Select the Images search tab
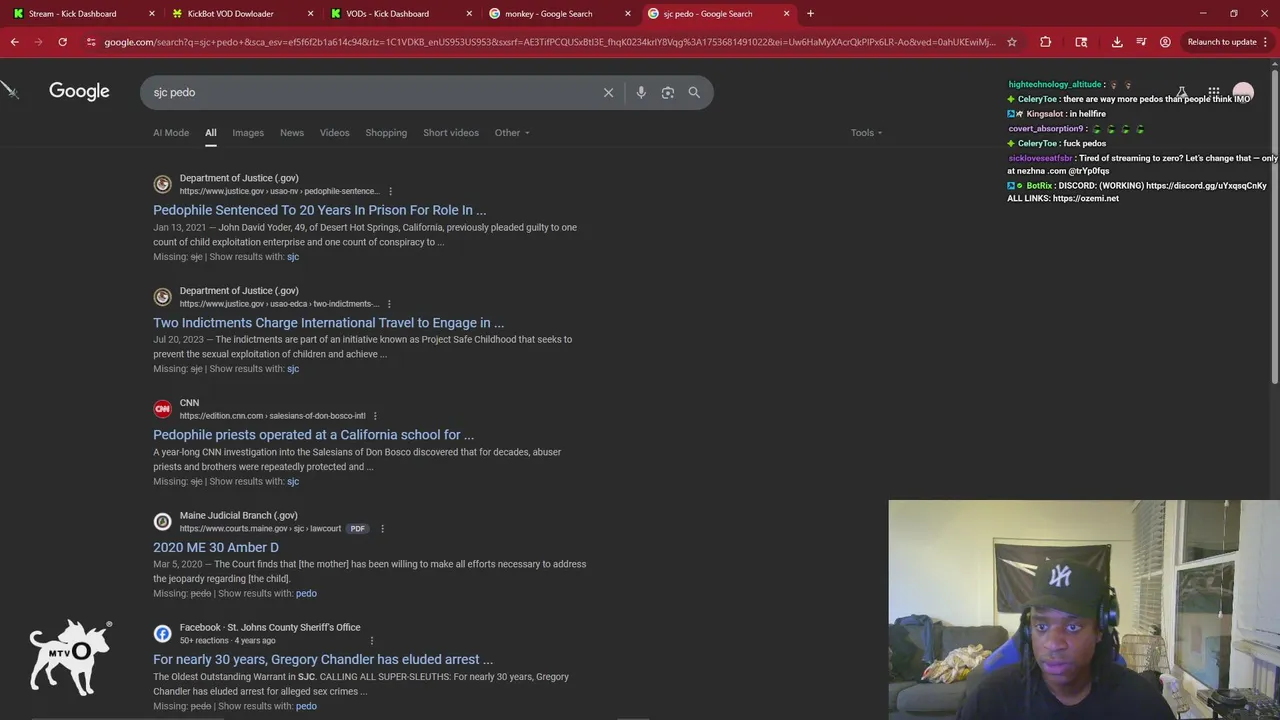This screenshot has height=720, width=1280. pyautogui.click(x=248, y=133)
